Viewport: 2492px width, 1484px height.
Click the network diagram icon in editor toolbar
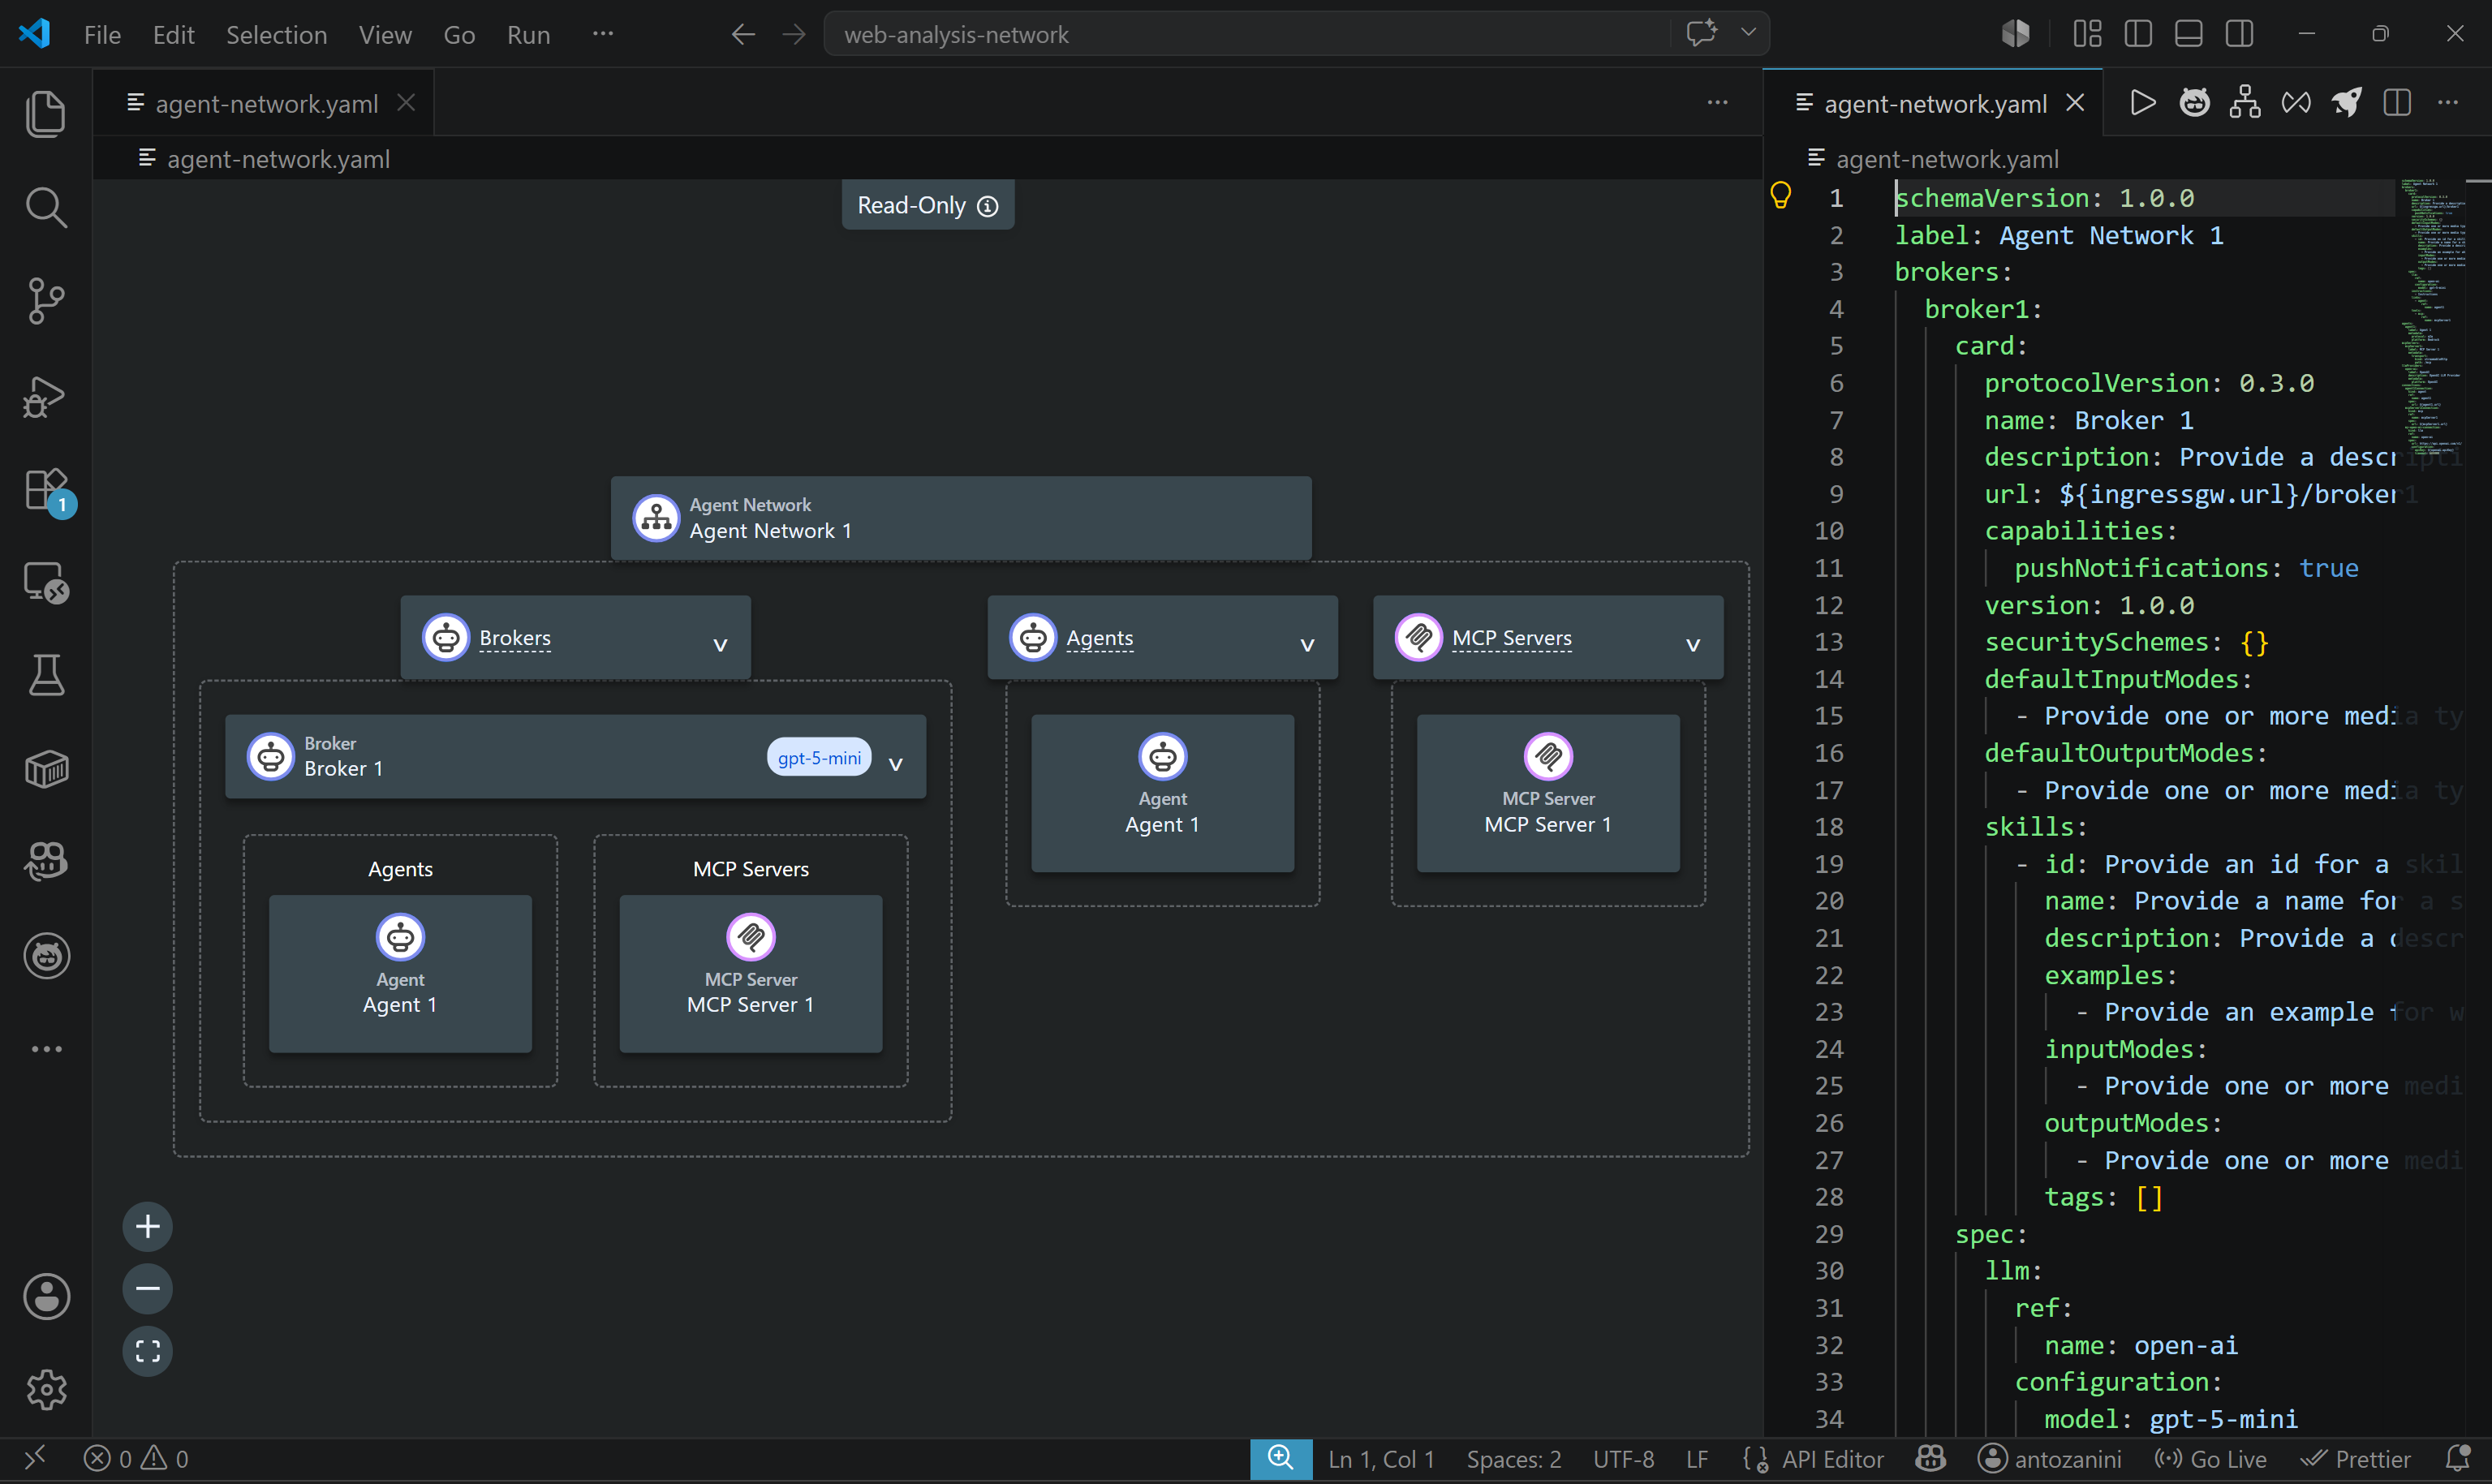click(2244, 103)
